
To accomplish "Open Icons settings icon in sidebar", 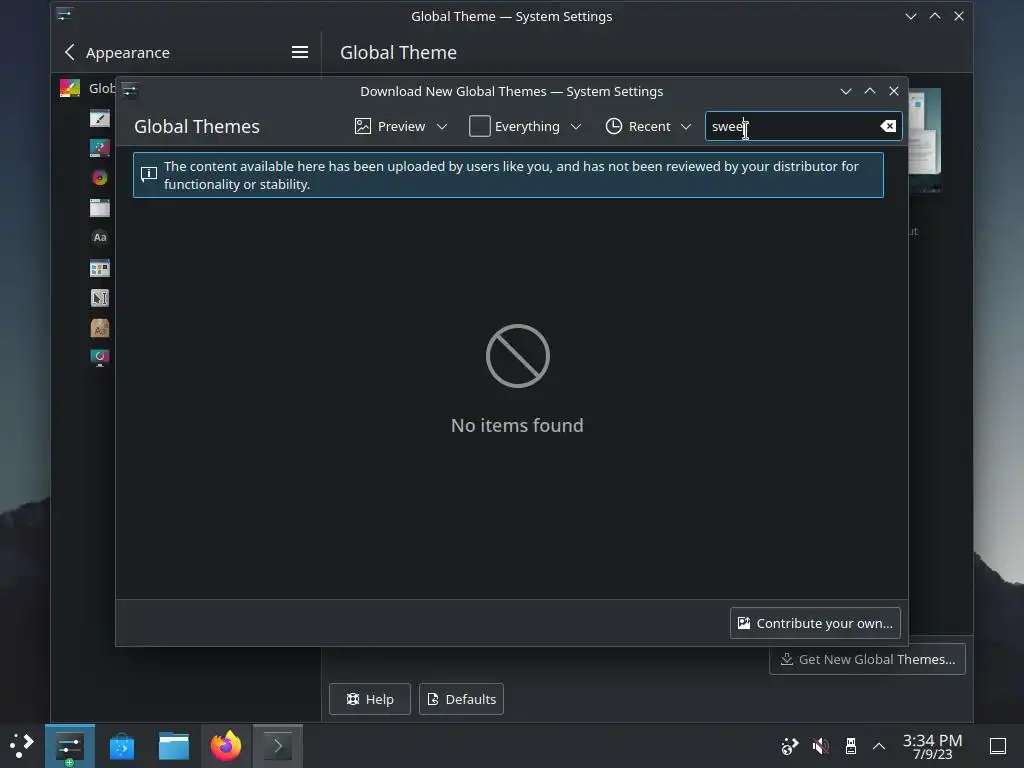I will click(99, 268).
